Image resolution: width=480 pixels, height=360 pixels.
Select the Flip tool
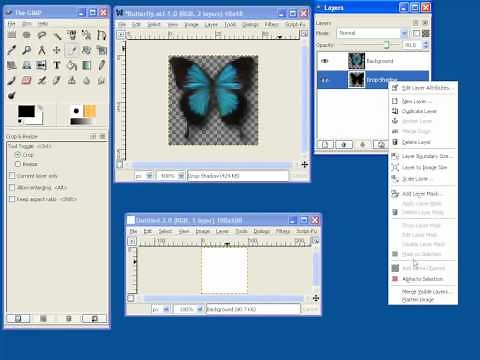(x=42, y=65)
